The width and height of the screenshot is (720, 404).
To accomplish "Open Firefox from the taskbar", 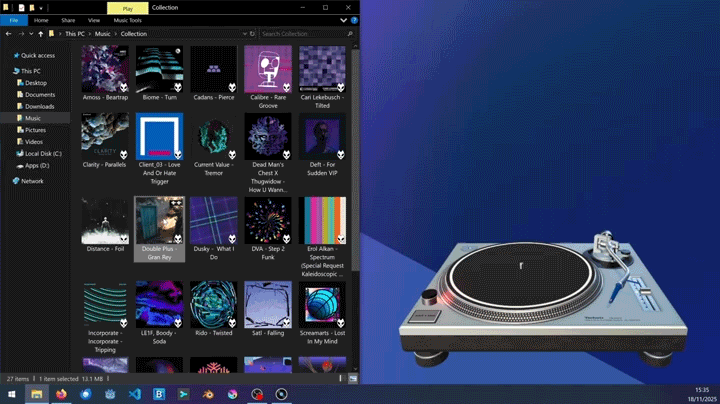I will click(x=61, y=395).
